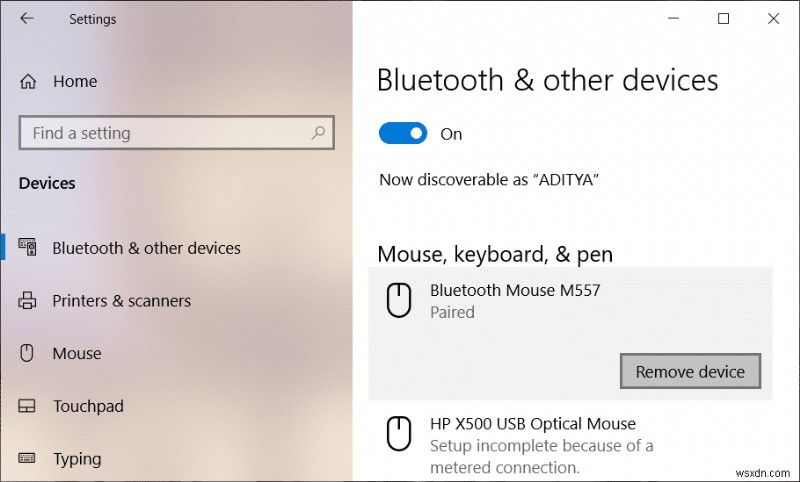Focus the Find a setting search box
The image size is (800, 482).
[165, 133]
